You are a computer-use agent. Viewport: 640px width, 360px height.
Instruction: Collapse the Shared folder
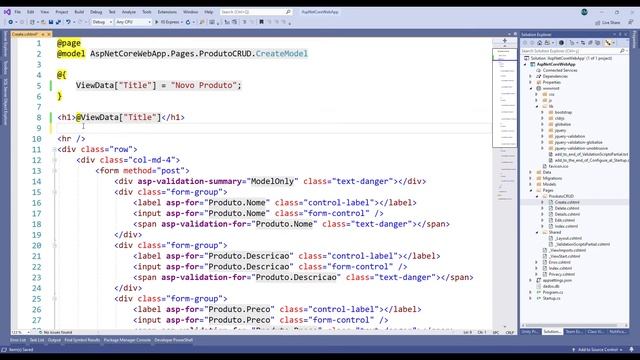point(537,232)
